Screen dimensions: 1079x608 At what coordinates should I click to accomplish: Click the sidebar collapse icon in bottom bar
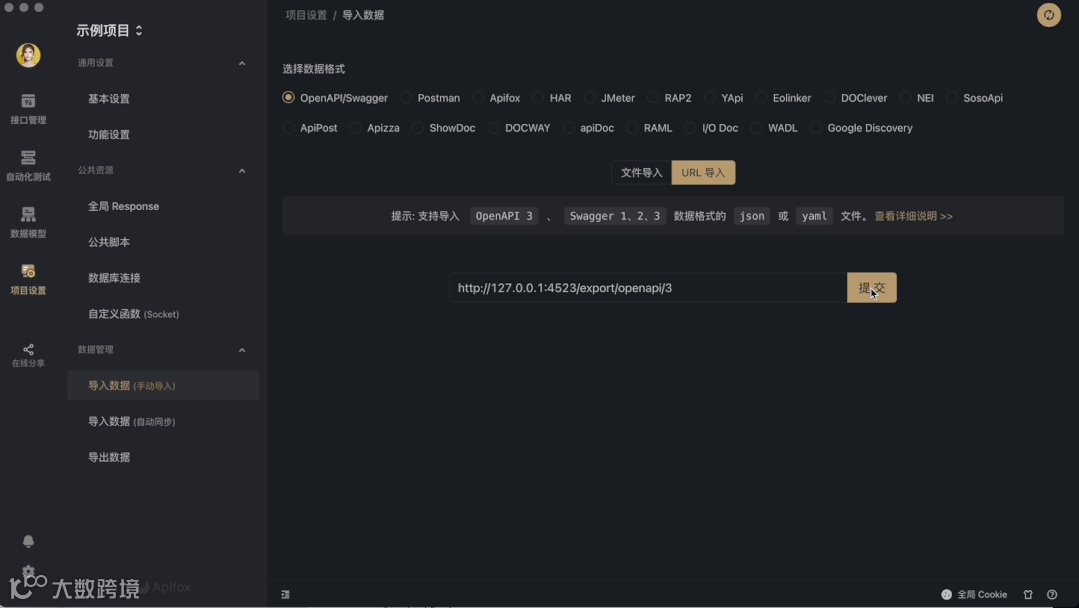[286, 594]
